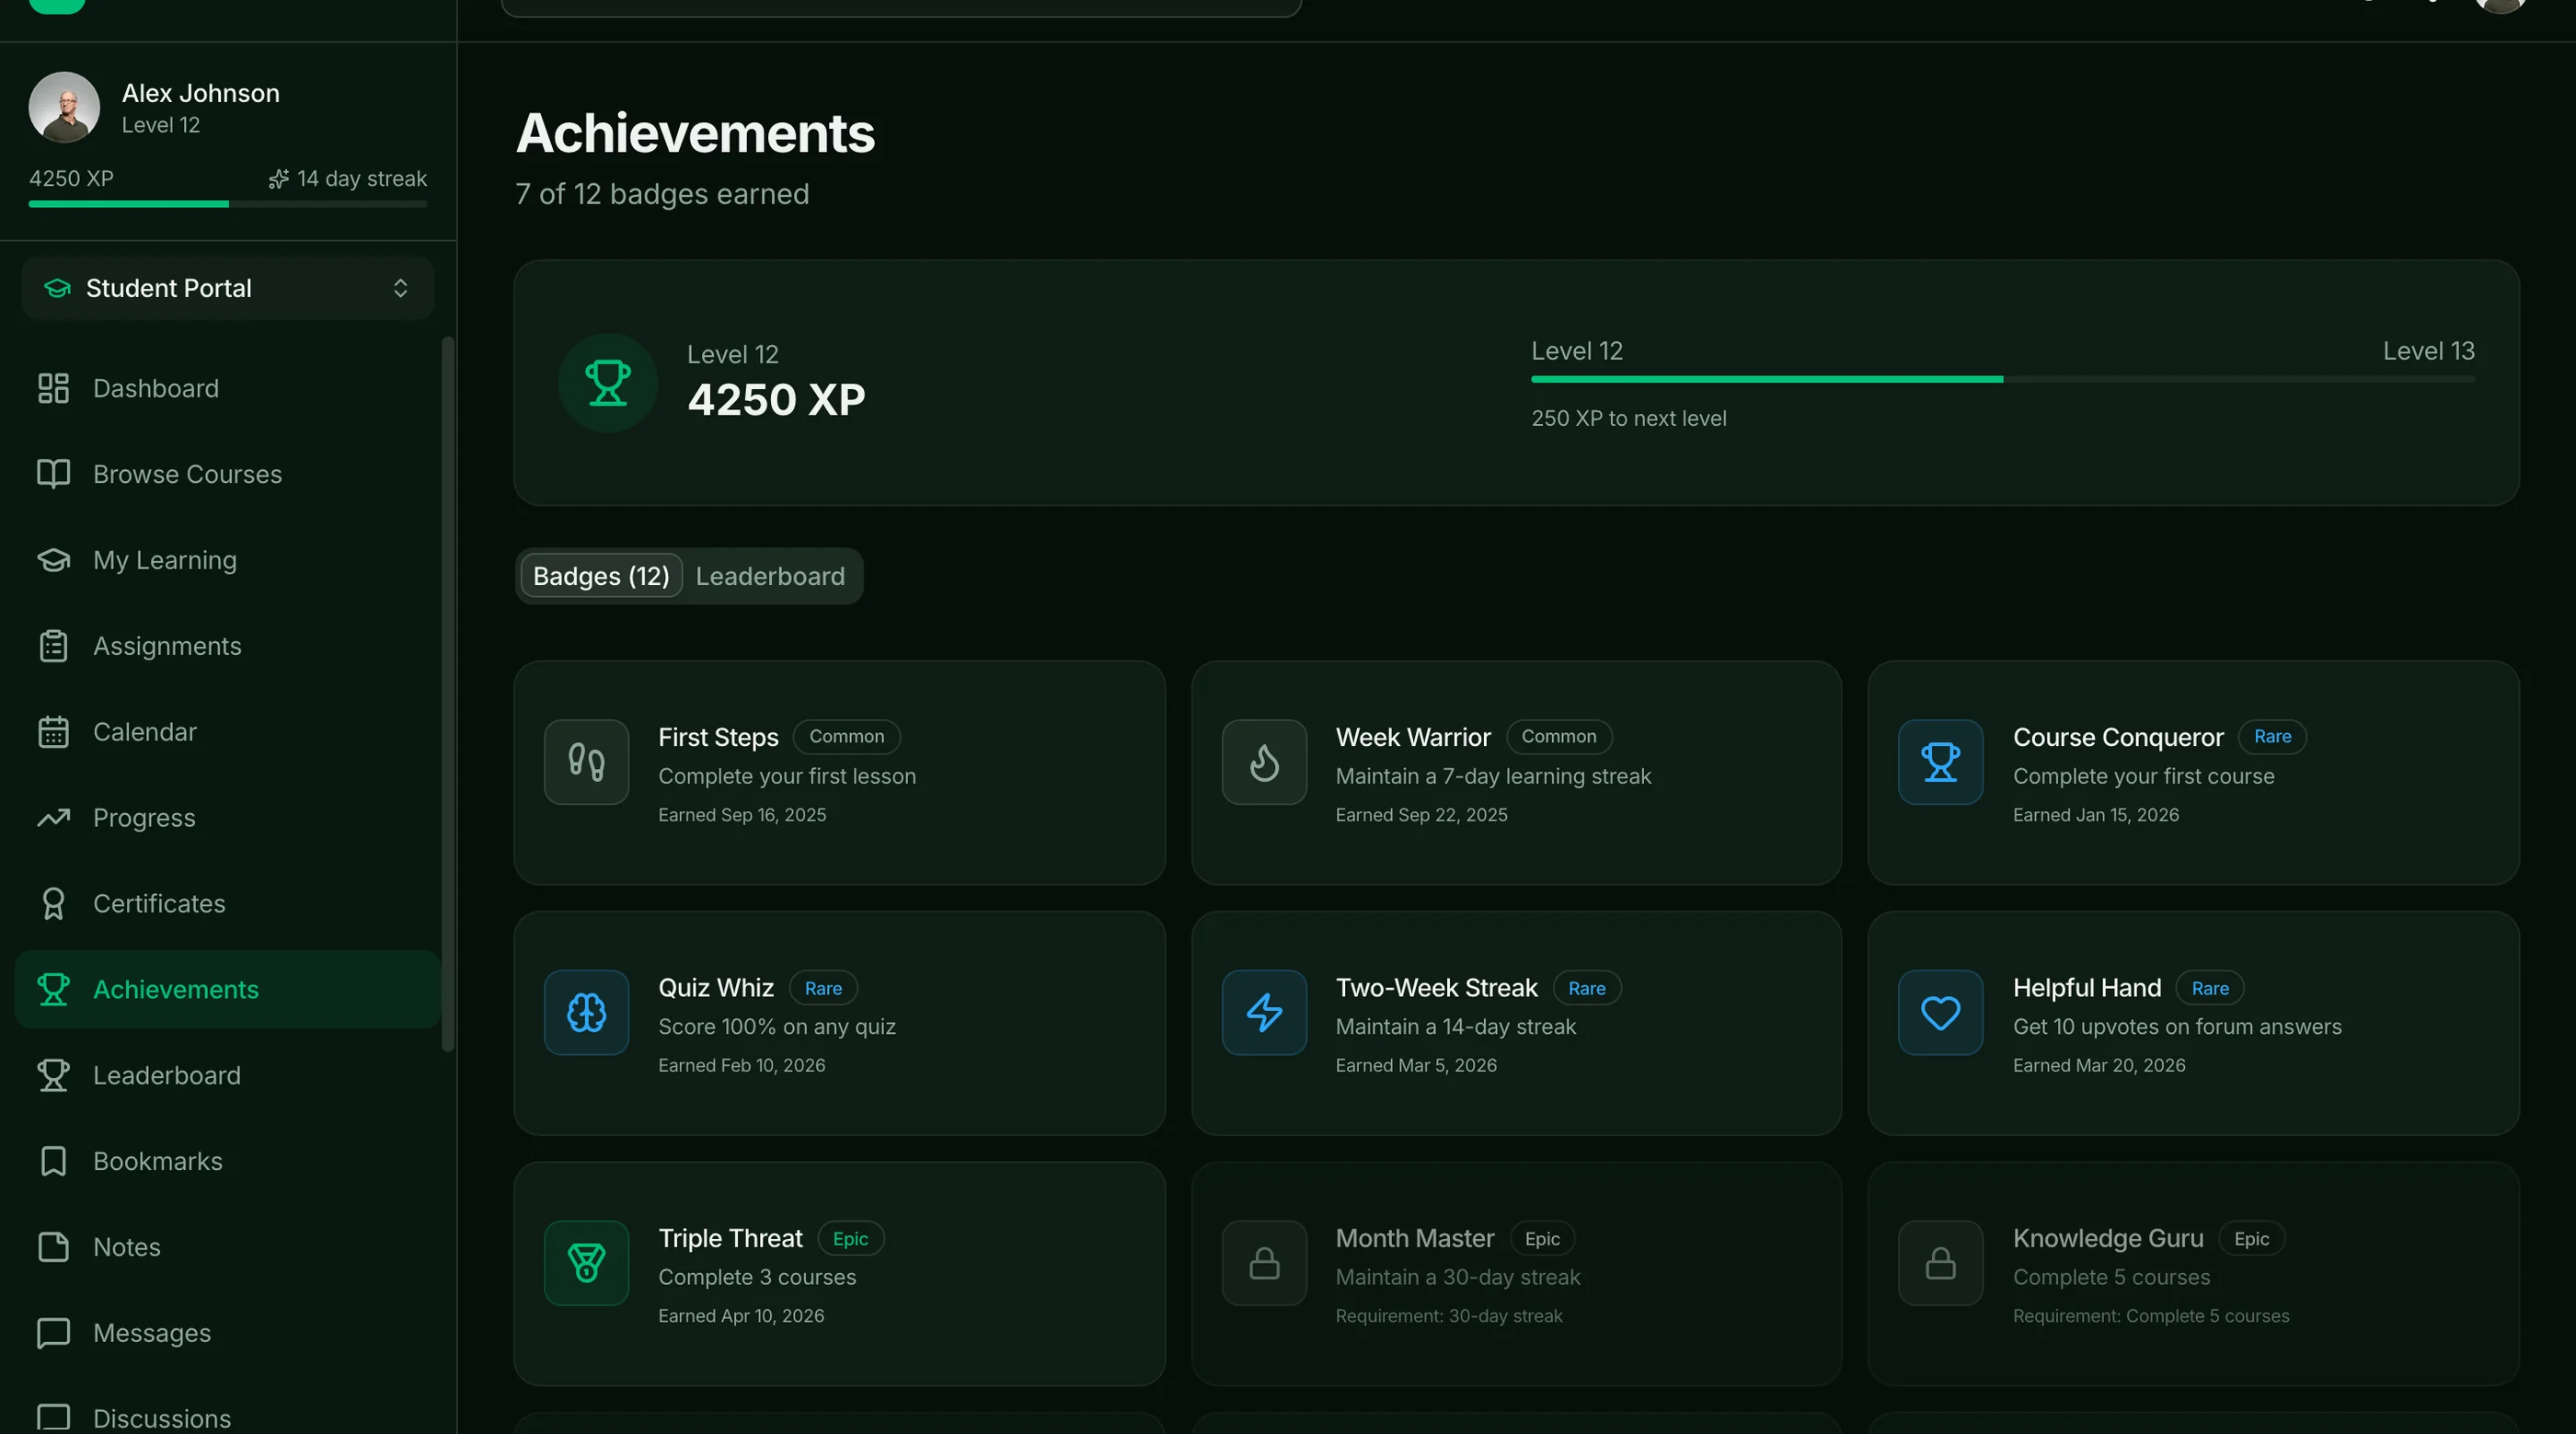Click the Notes page icon
Screen dimensions: 2576x1434
pyautogui.click(x=53, y=1247)
